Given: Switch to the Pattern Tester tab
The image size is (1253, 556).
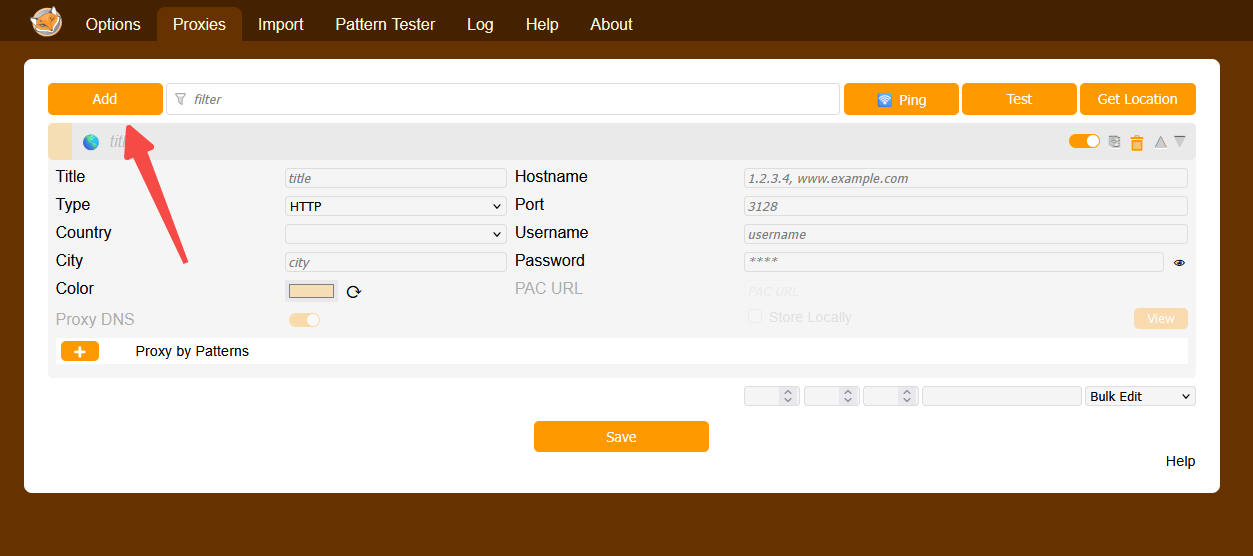Looking at the screenshot, I should coord(385,24).
